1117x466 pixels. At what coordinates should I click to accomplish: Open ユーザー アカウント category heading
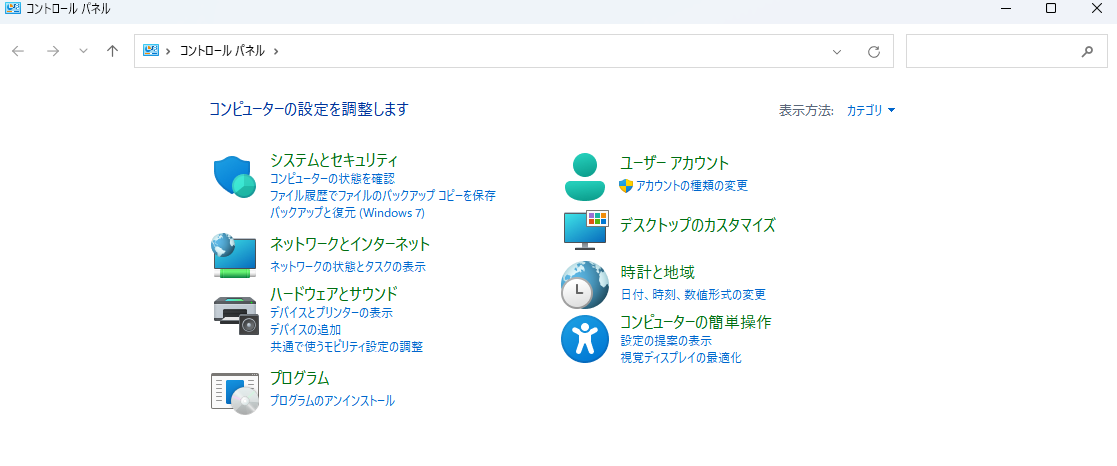[x=675, y=163]
